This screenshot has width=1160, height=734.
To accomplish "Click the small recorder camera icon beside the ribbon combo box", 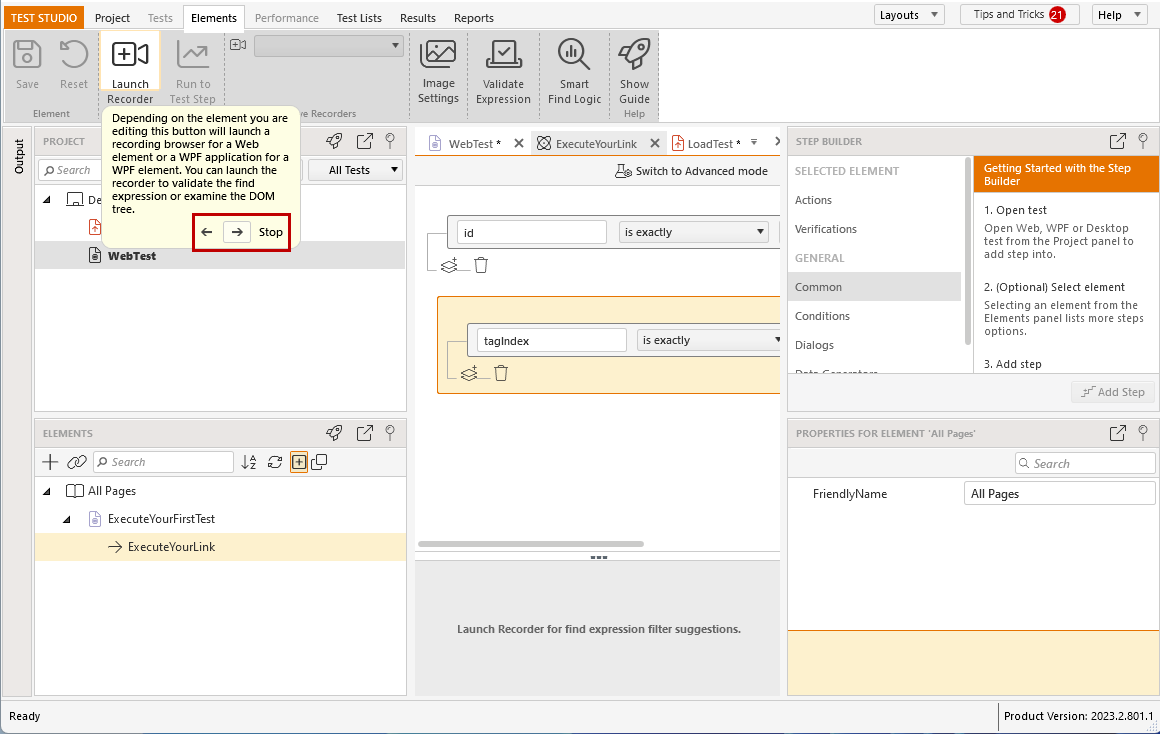I will pyautogui.click(x=238, y=45).
